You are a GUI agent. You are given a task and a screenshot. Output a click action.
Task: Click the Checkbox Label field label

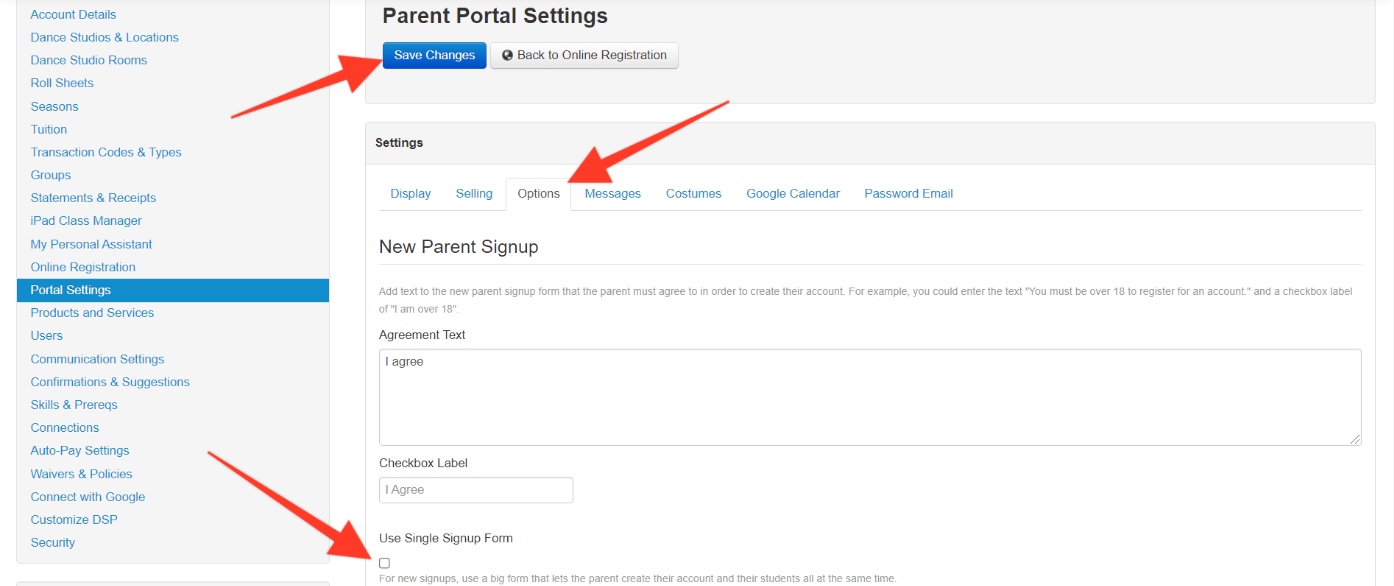tap(423, 463)
